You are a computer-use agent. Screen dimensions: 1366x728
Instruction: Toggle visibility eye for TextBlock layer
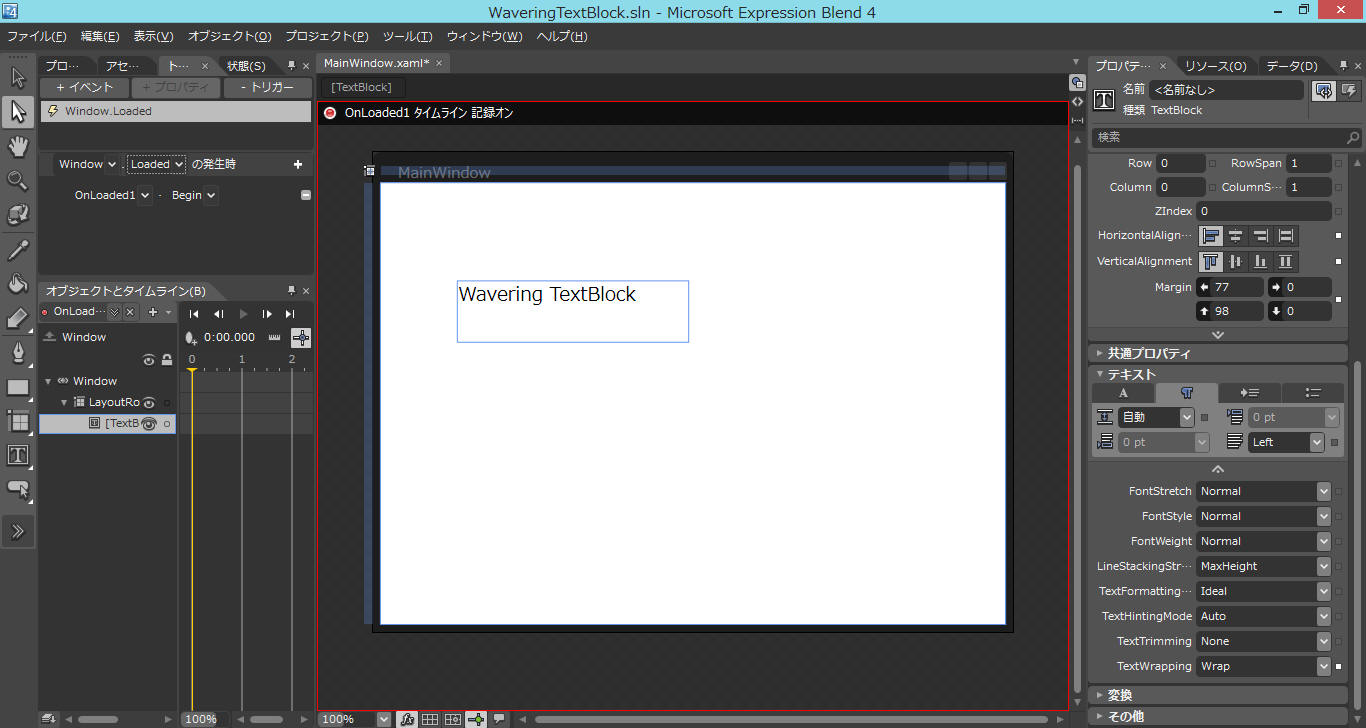[x=148, y=424]
